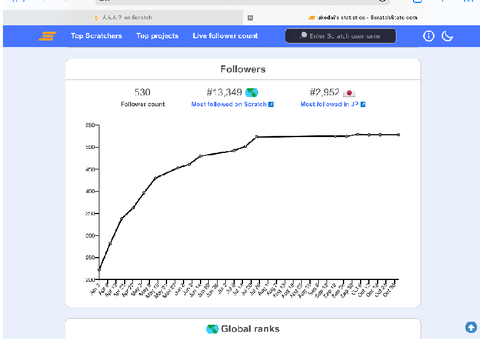The height and width of the screenshot is (360, 480).
Task: Focus the Enter Scratch username search field
Action: click(x=341, y=36)
